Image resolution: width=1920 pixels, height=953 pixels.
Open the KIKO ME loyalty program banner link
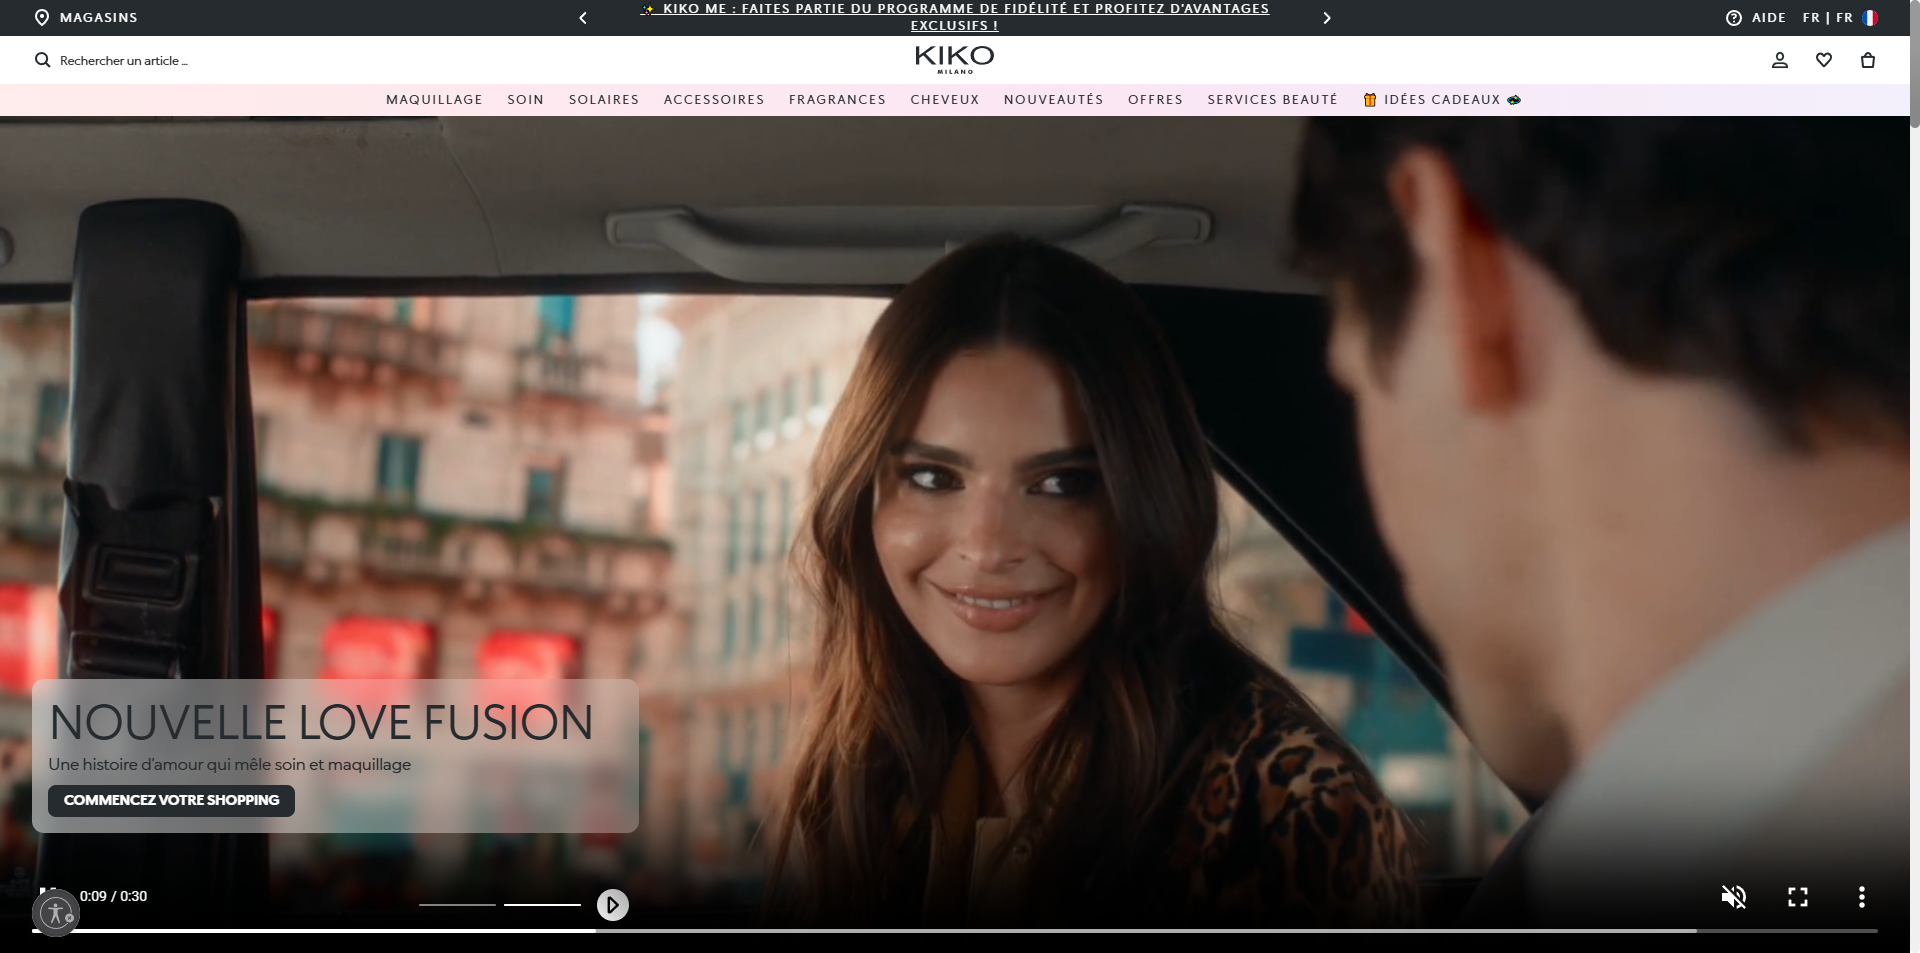(x=955, y=17)
